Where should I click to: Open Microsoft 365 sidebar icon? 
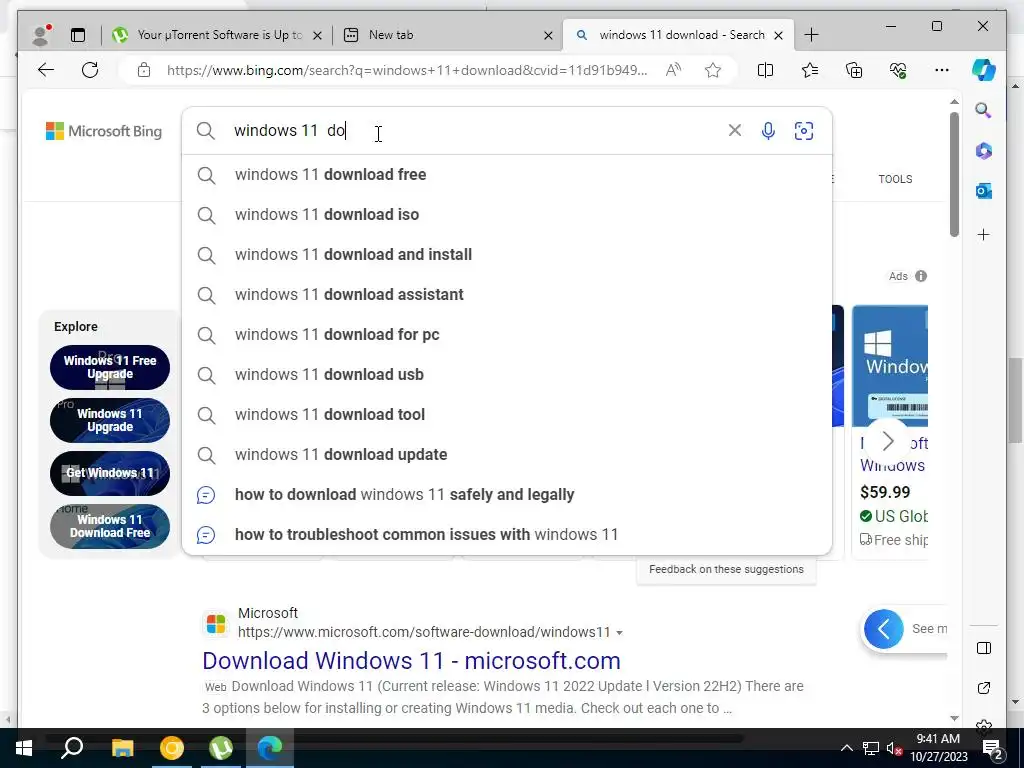[x=984, y=151]
